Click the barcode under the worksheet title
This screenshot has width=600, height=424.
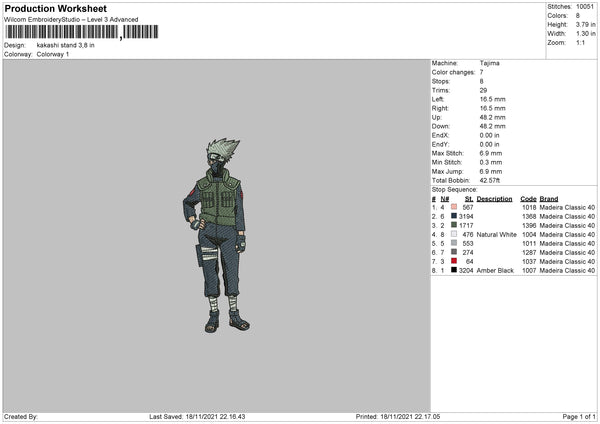[x=82, y=32]
